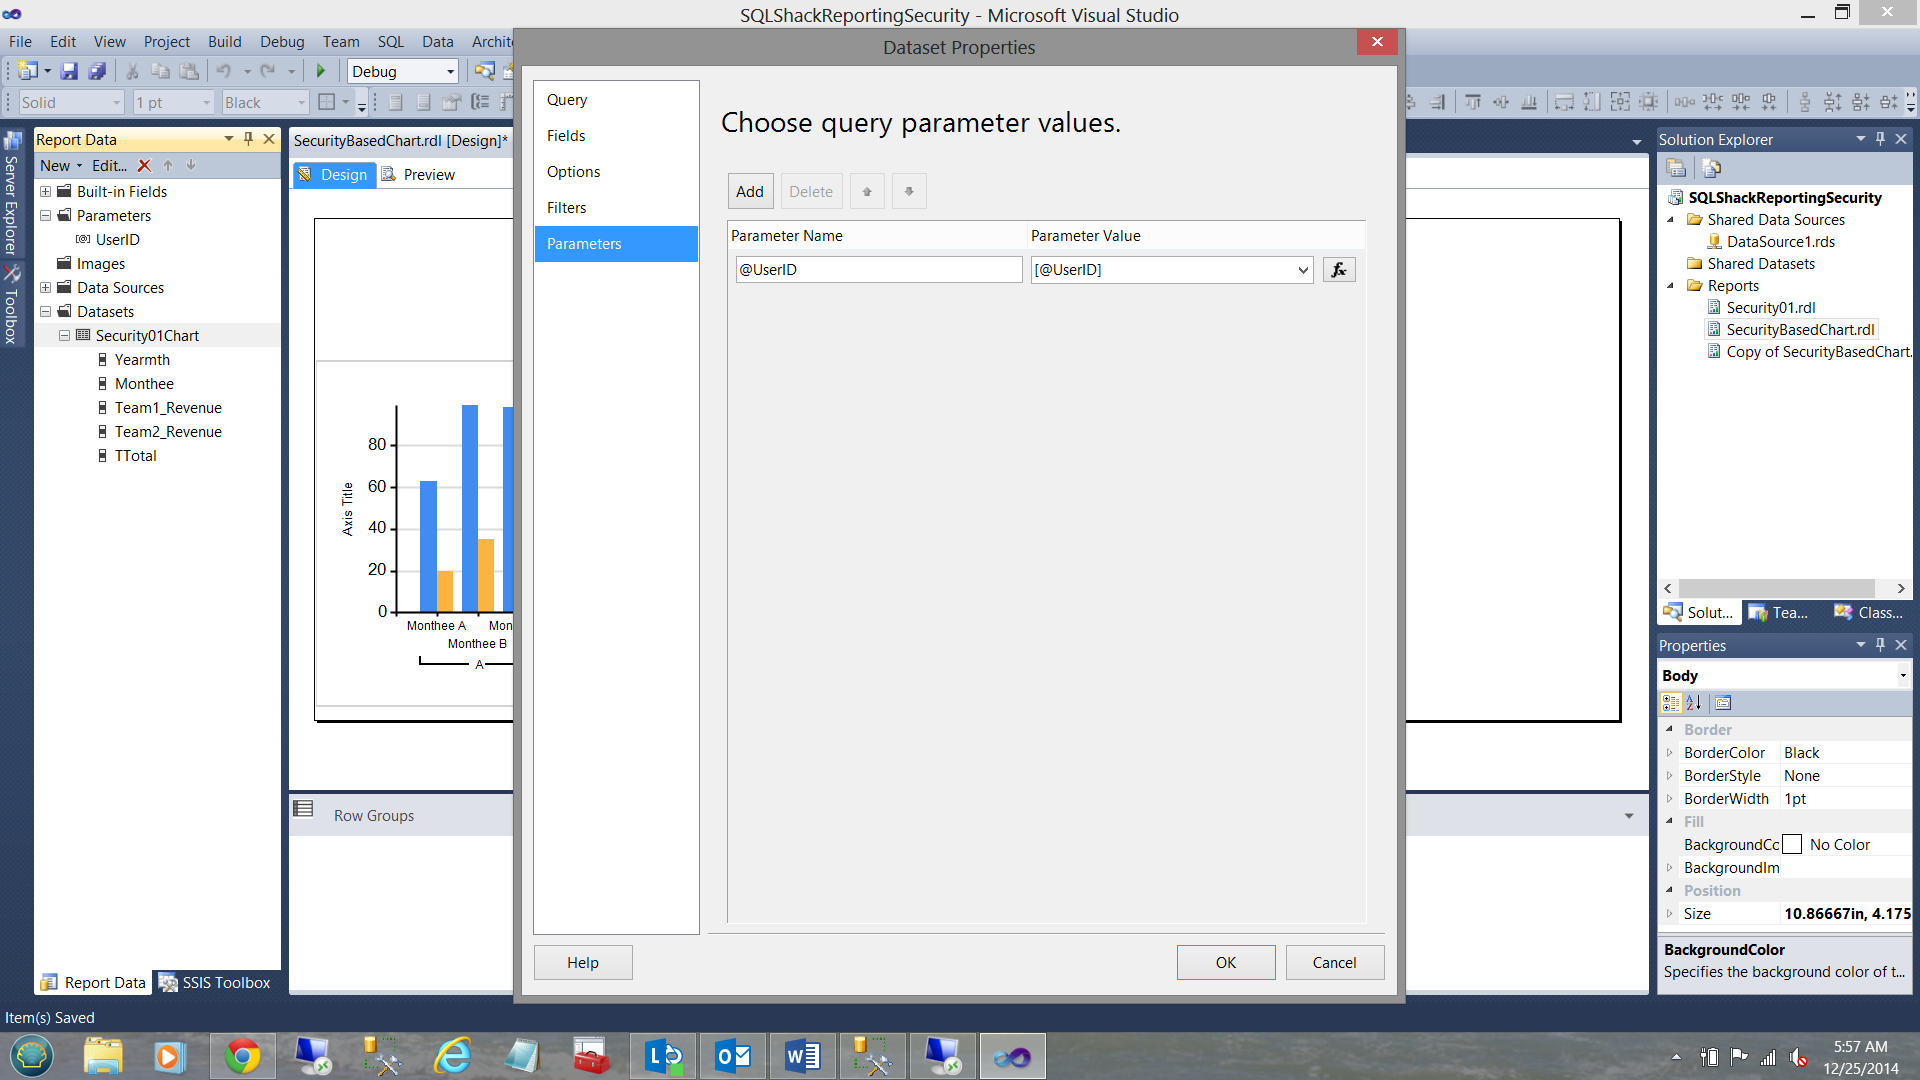Image resolution: width=1920 pixels, height=1080 pixels.
Task: Click the Save icon in toolbar
Action: point(69,71)
